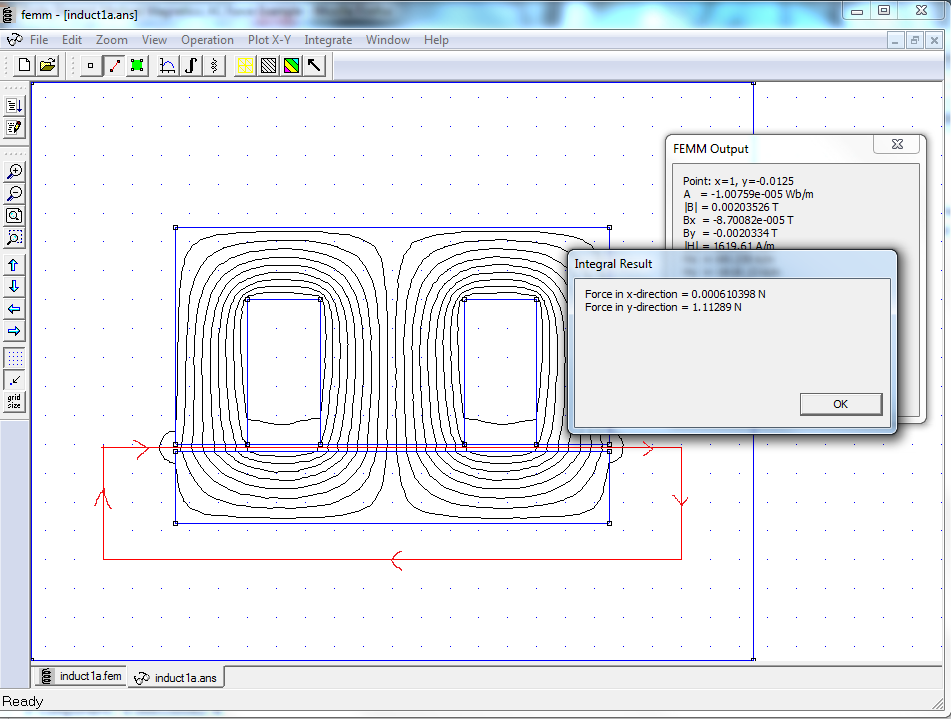Open the Zoom menu

click(x=112, y=40)
